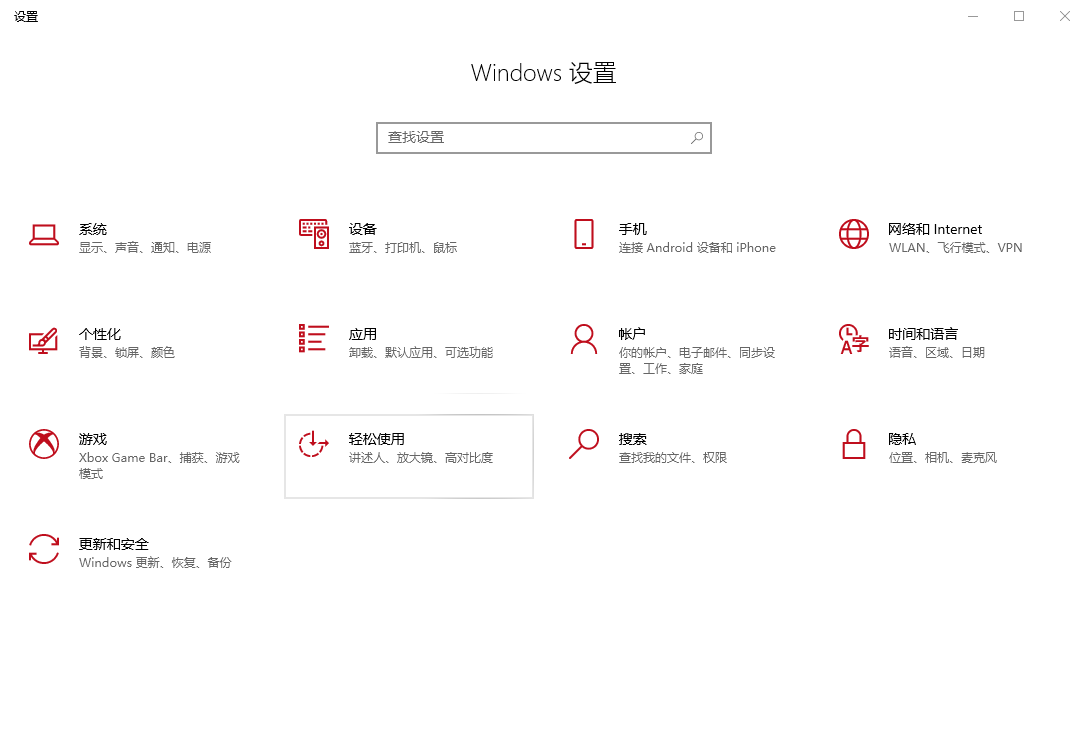1088x743 pixels.
Task: Focus the 查找设置 search field
Action: (544, 138)
